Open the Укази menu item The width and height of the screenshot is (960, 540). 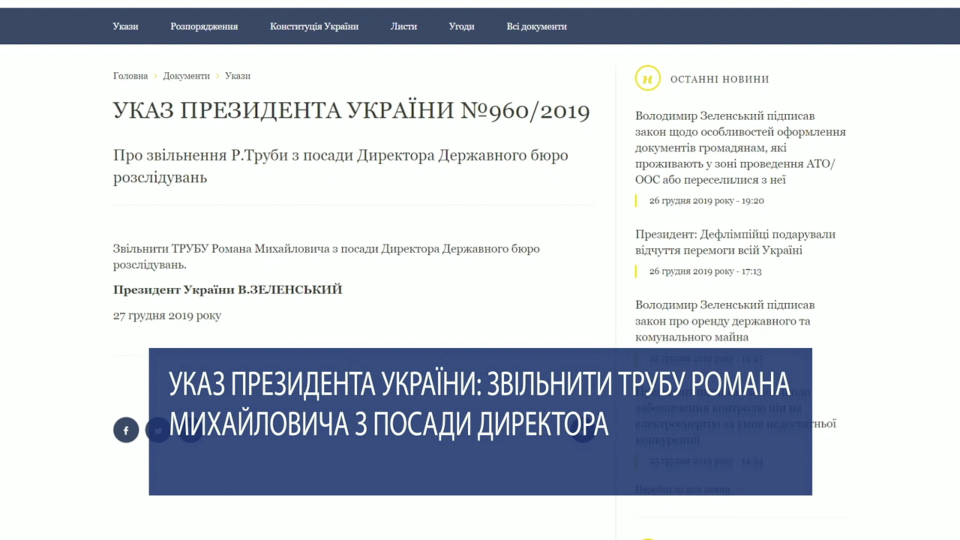pyautogui.click(x=125, y=26)
